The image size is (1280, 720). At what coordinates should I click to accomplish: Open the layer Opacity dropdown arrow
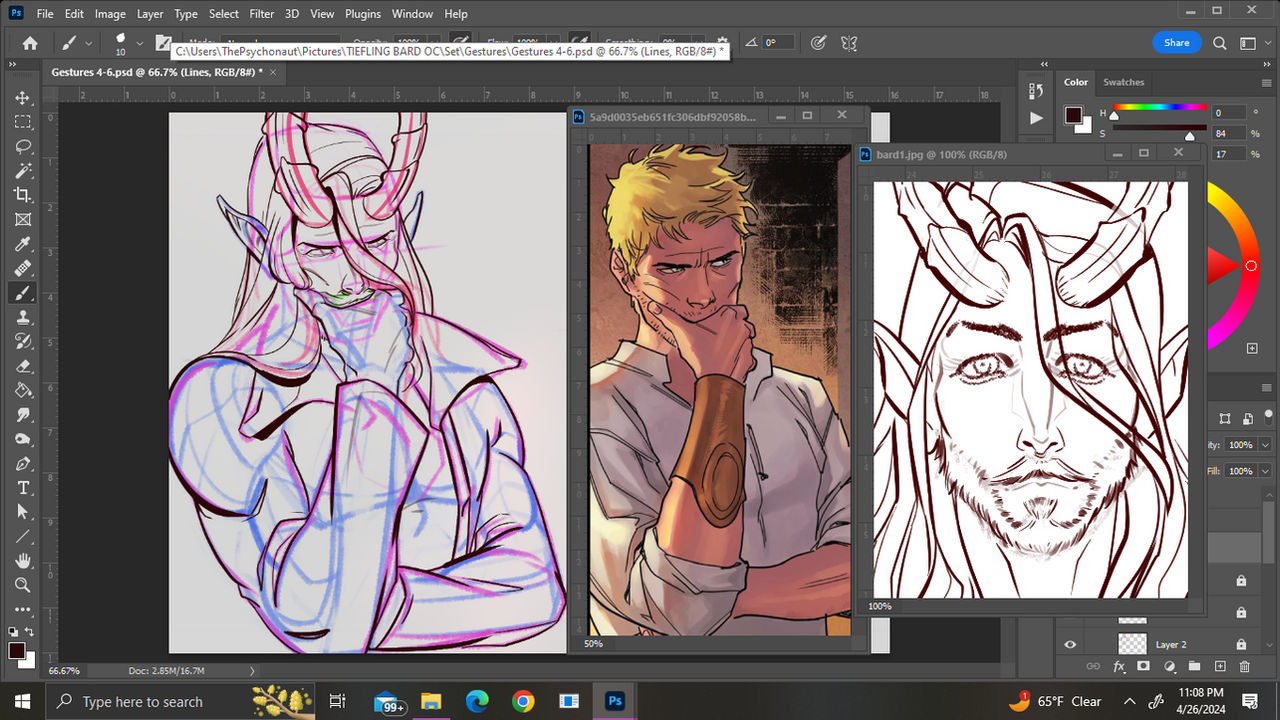[1265, 445]
